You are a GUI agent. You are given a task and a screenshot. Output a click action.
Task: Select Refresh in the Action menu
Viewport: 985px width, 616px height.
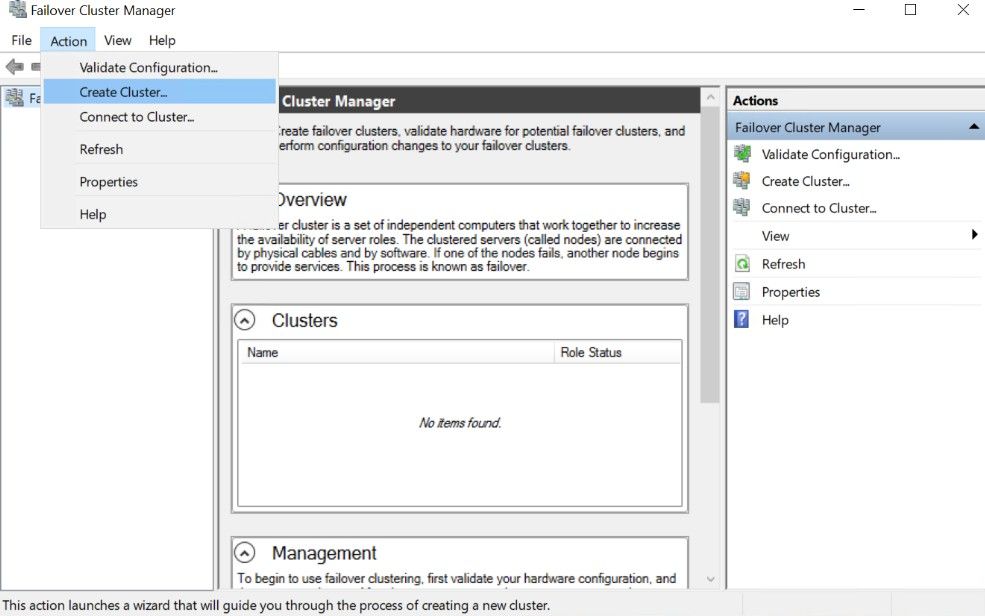tap(160, 149)
